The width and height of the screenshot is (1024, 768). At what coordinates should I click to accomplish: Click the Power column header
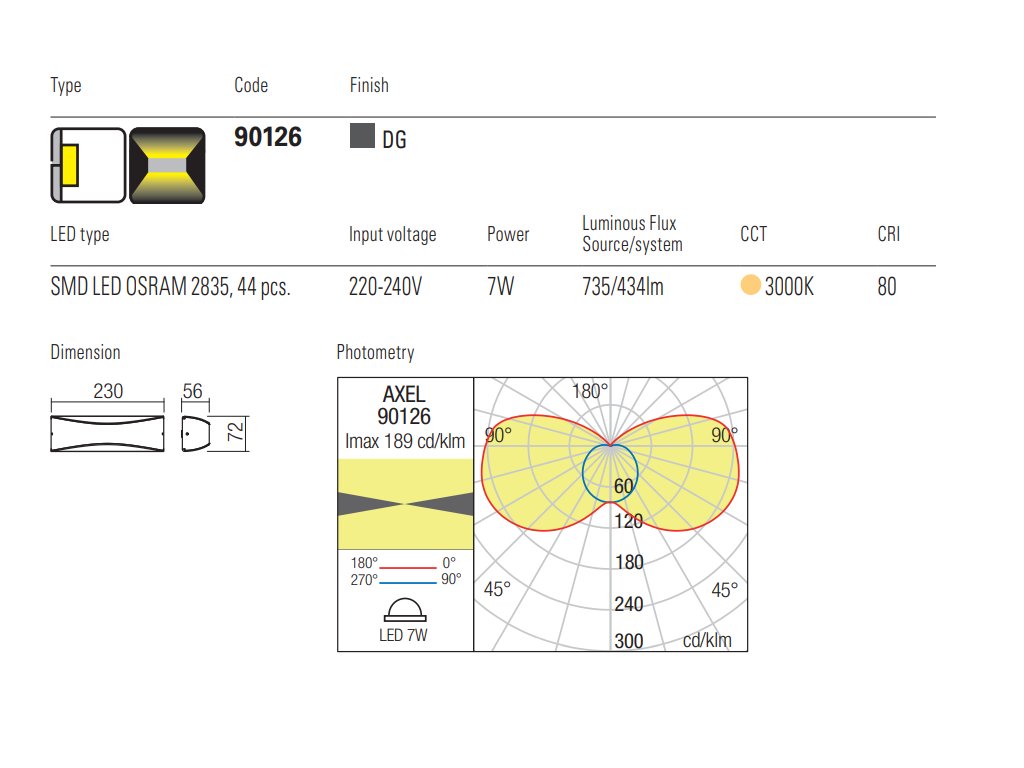508,234
